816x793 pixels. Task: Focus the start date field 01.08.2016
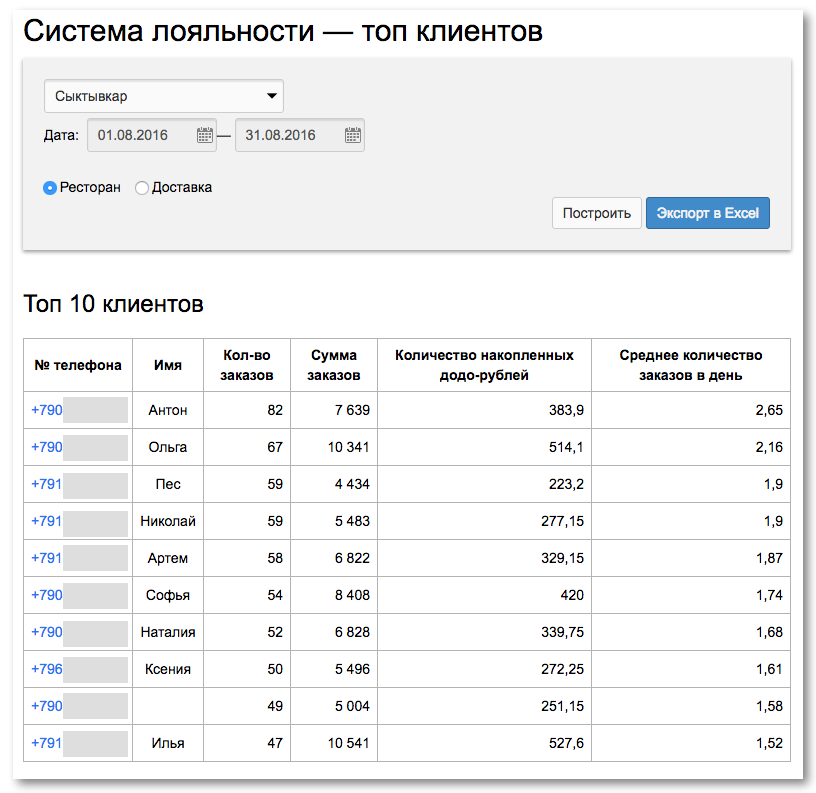tap(152, 135)
